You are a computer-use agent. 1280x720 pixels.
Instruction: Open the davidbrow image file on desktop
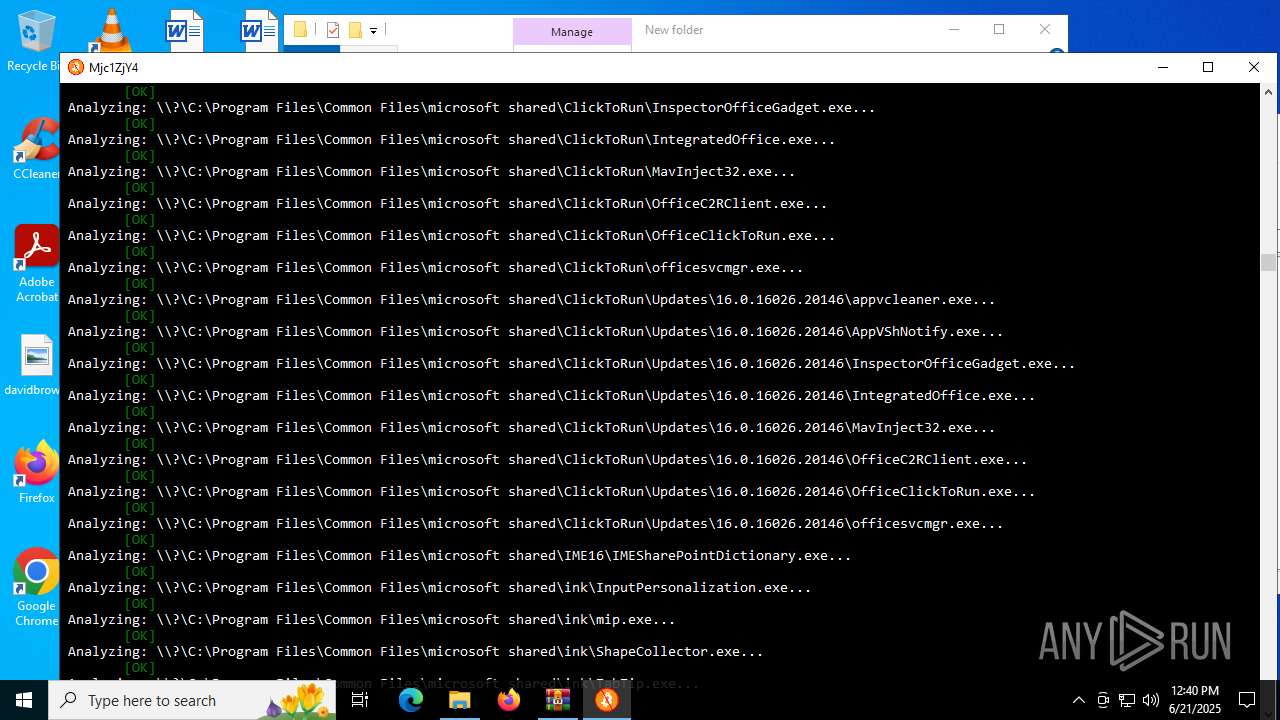coord(36,366)
